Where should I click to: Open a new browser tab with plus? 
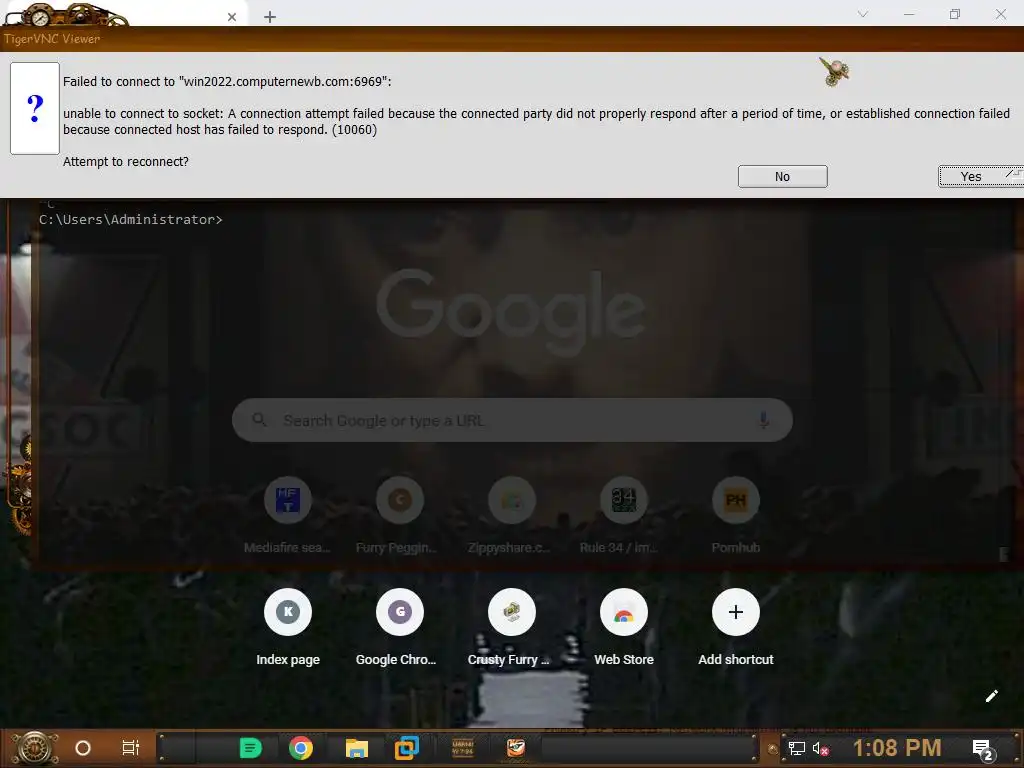pyautogui.click(x=270, y=16)
